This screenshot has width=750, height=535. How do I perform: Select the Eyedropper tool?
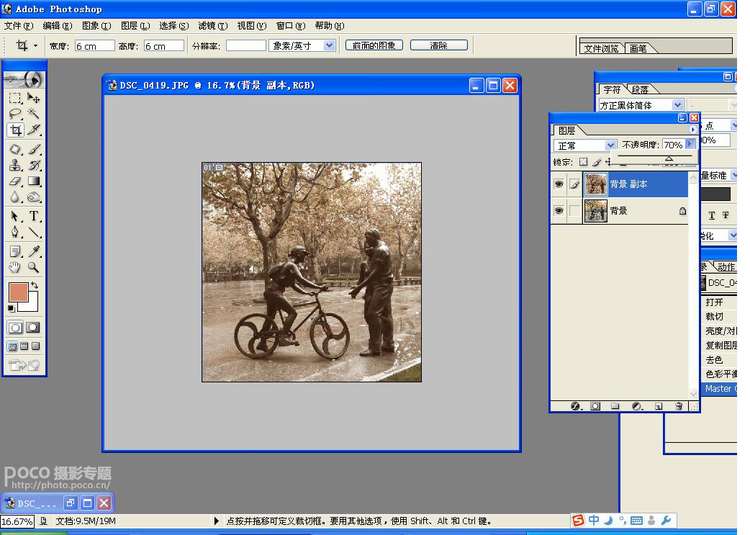coord(33,251)
